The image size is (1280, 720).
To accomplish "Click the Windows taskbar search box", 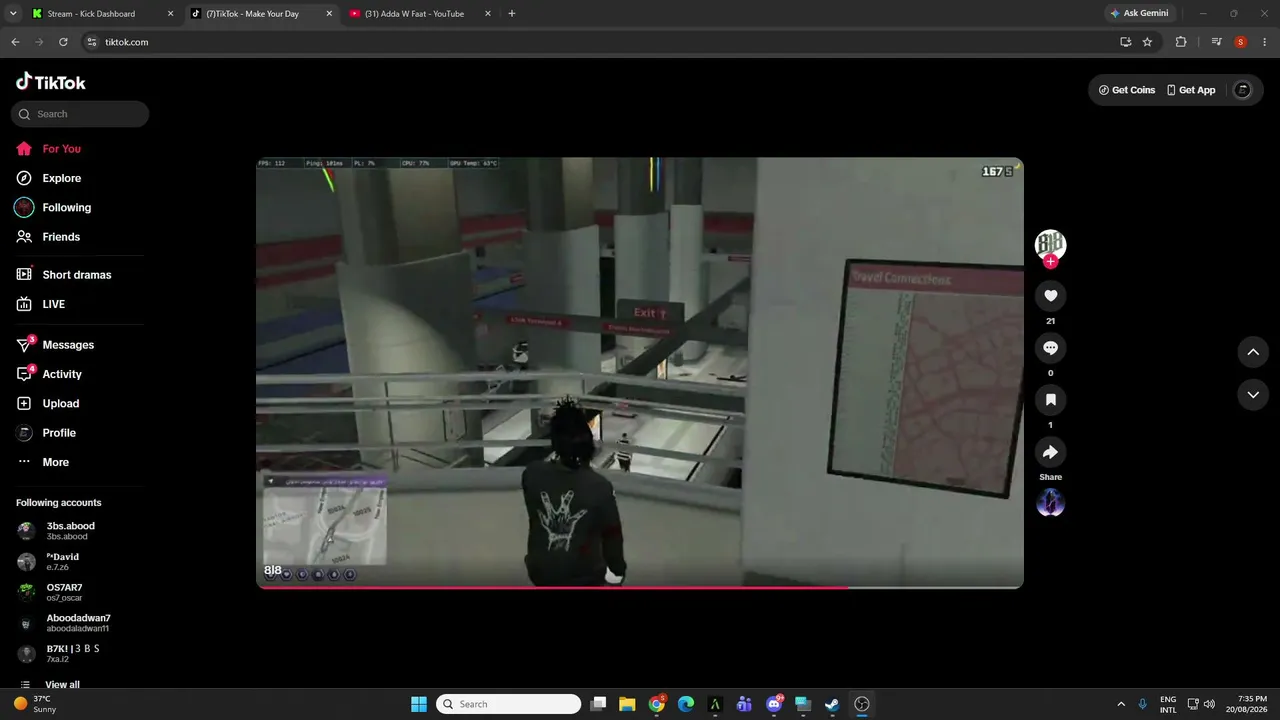I will pyautogui.click(x=509, y=704).
